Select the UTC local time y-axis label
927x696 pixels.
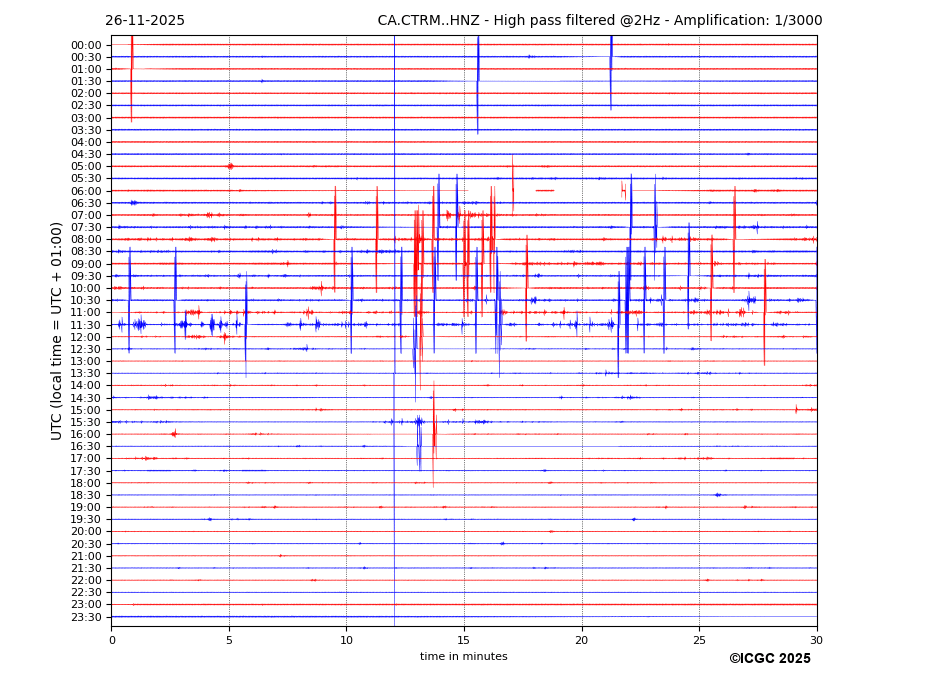click(x=57, y=330)
